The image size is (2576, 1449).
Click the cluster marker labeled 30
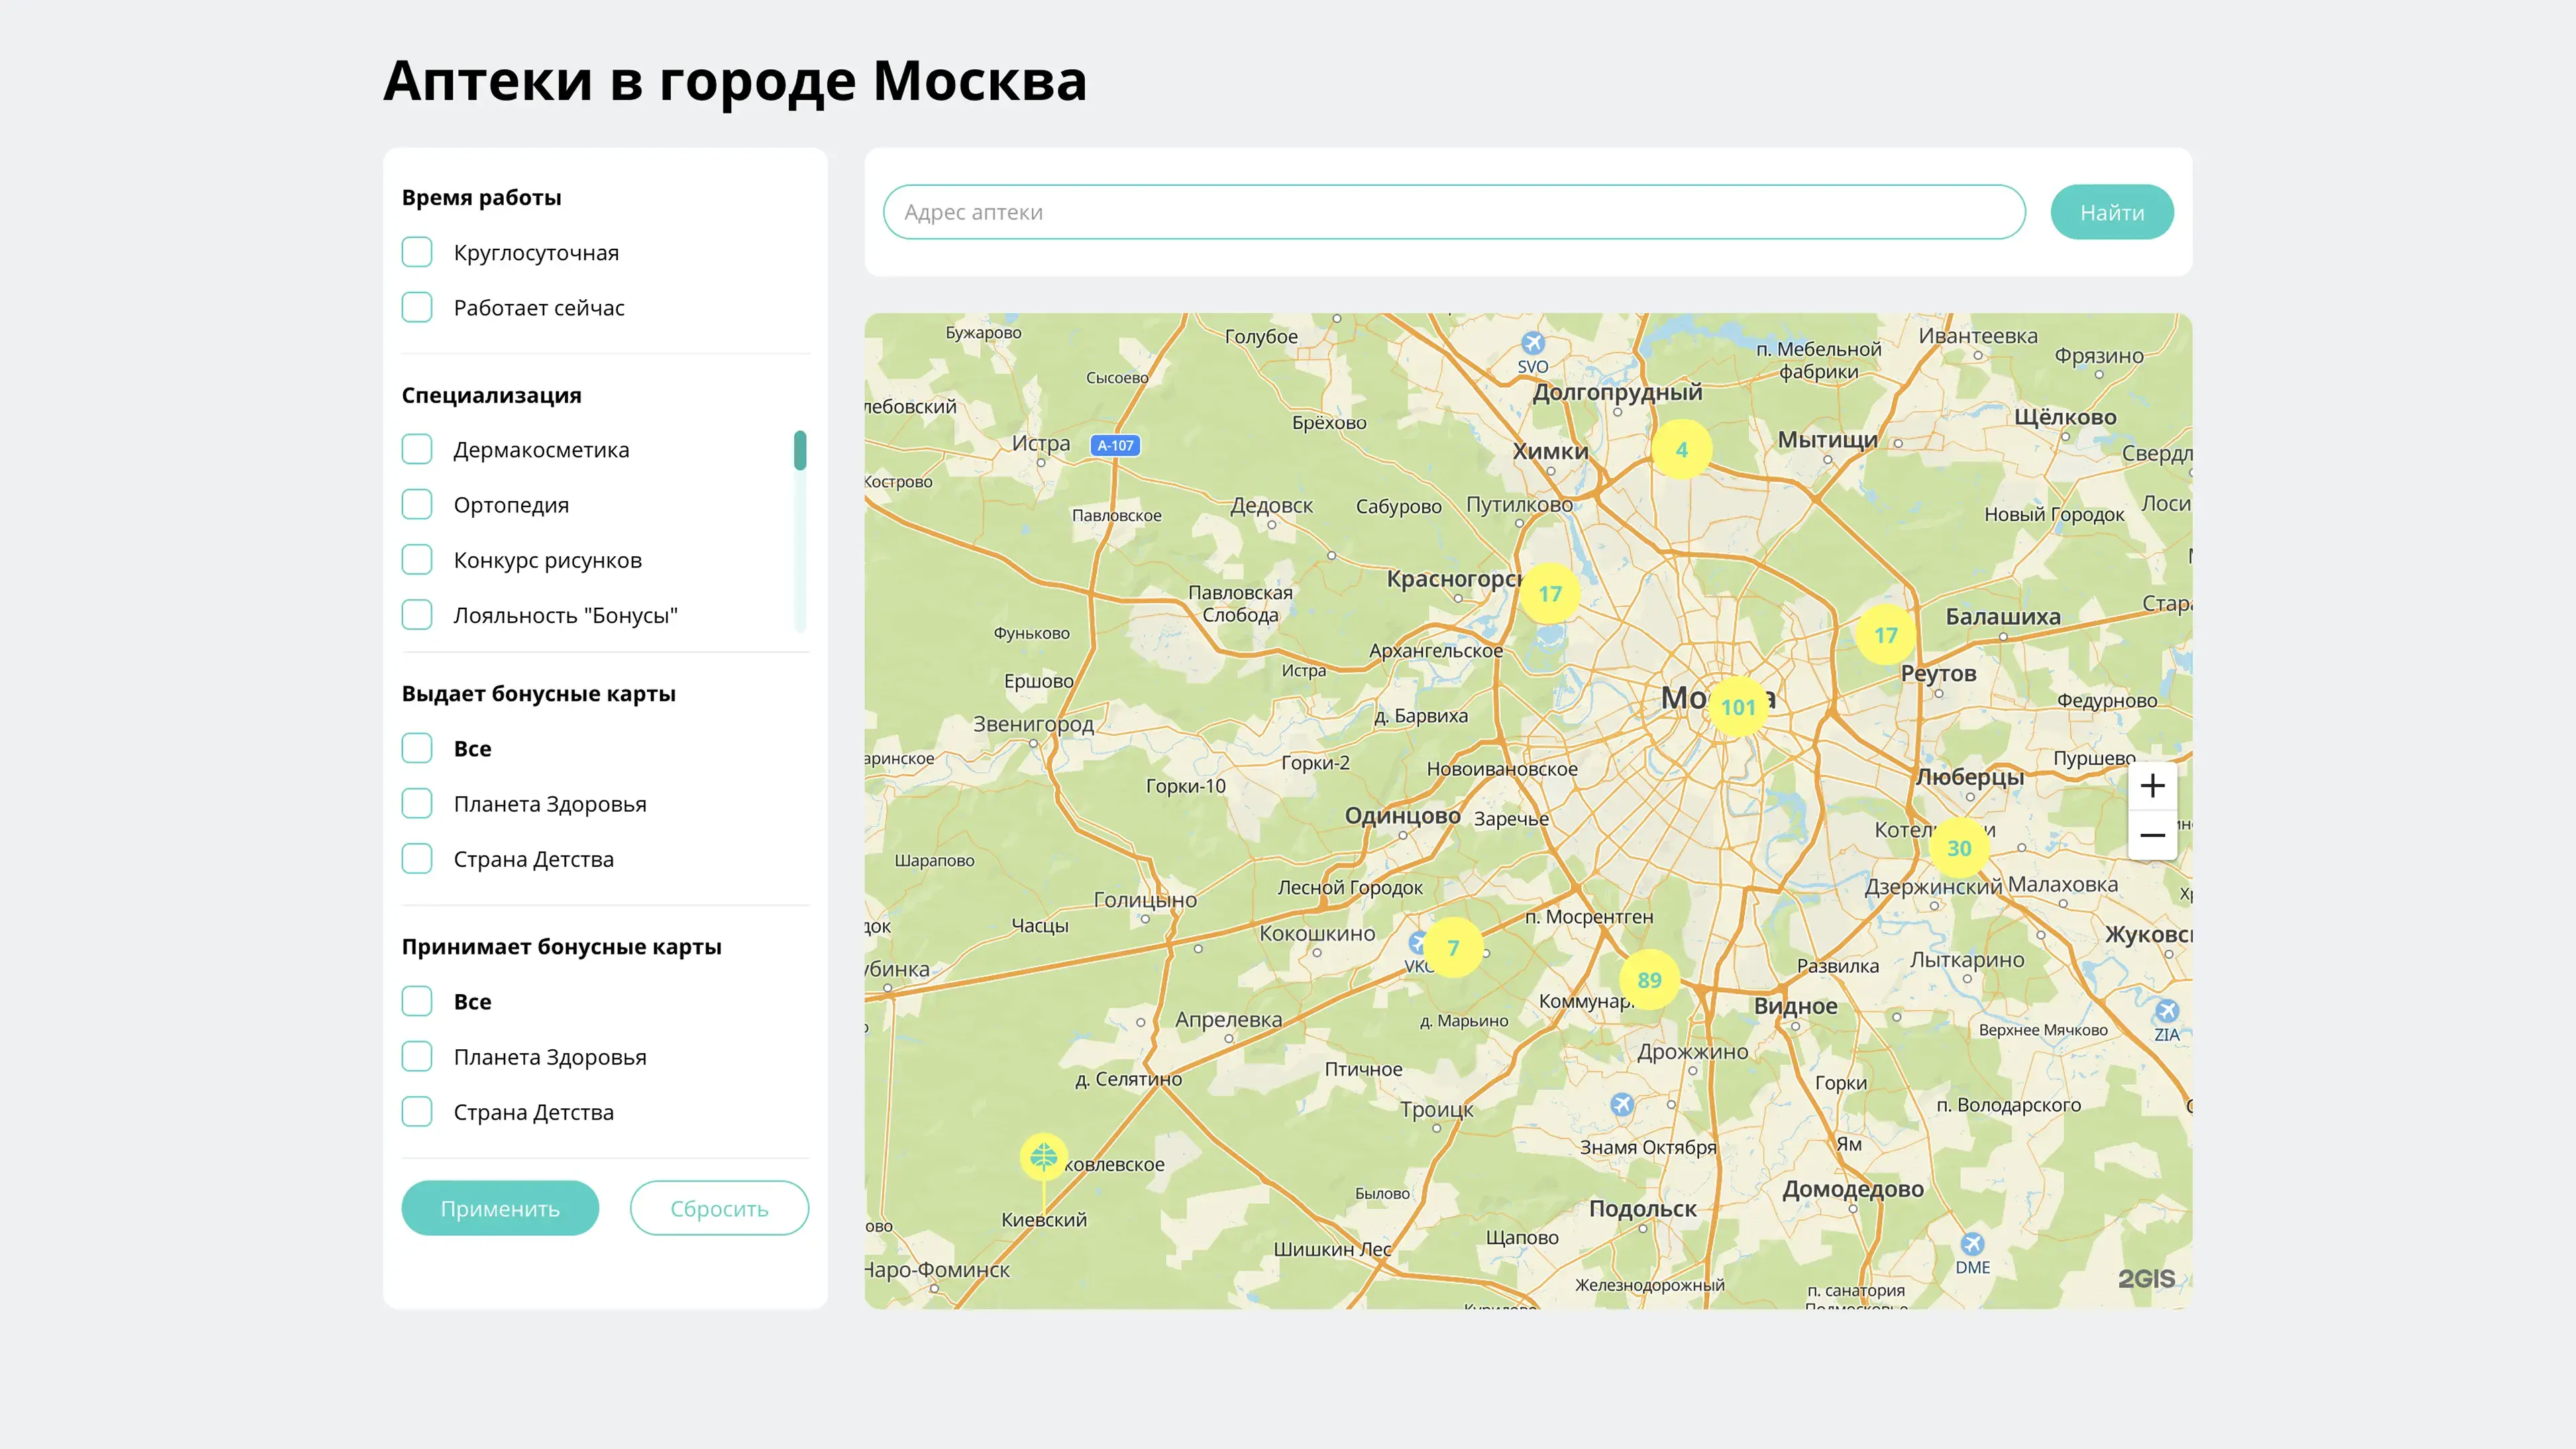(x=1958, y=848)
